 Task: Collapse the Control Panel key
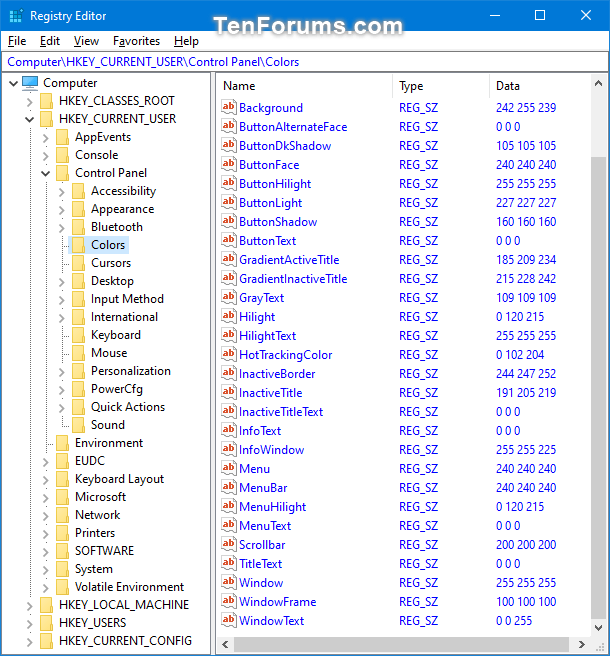click(45, 173)
